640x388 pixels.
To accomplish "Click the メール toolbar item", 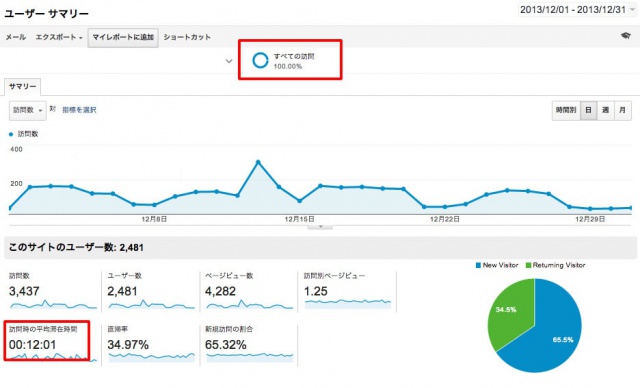I will [x=16, y=37].
